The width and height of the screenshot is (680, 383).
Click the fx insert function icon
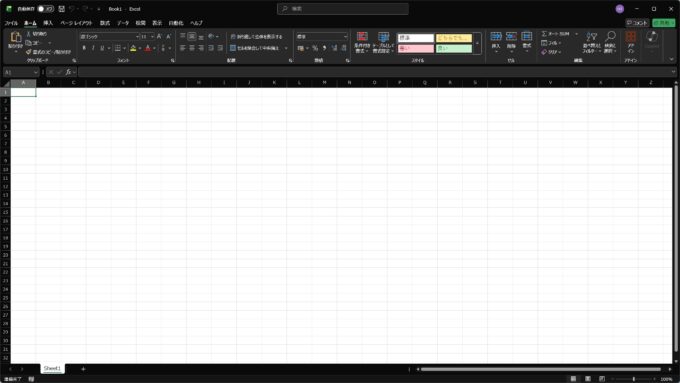[x=68, y=72]
